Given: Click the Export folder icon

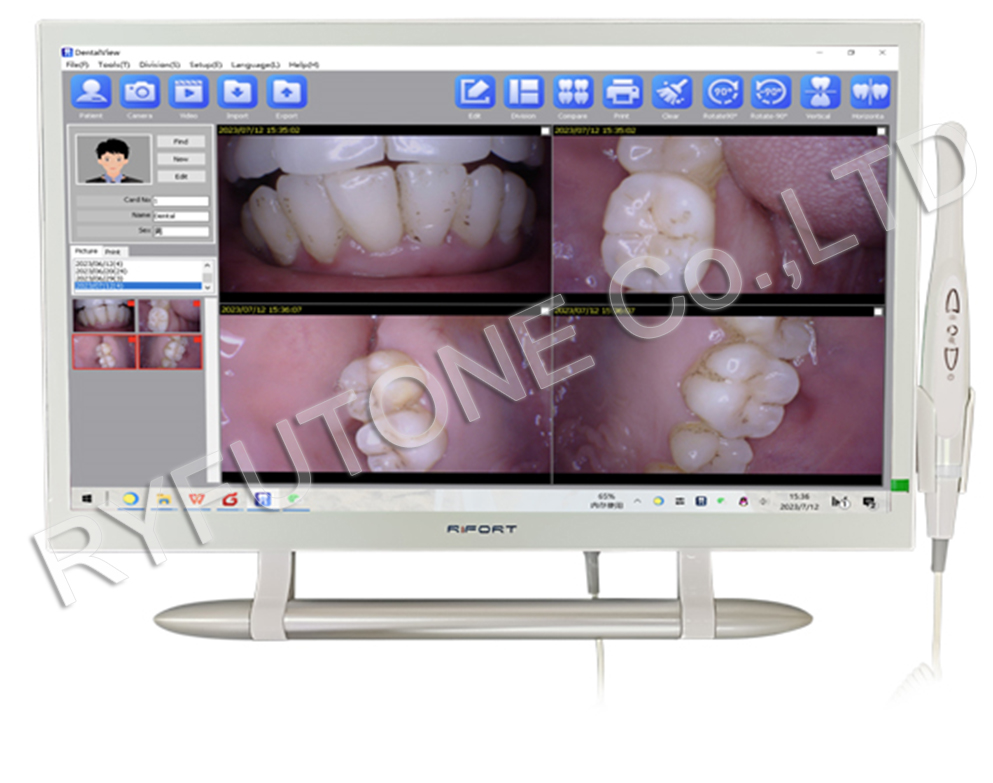Looking at the screenshot, I should [286, 92].
